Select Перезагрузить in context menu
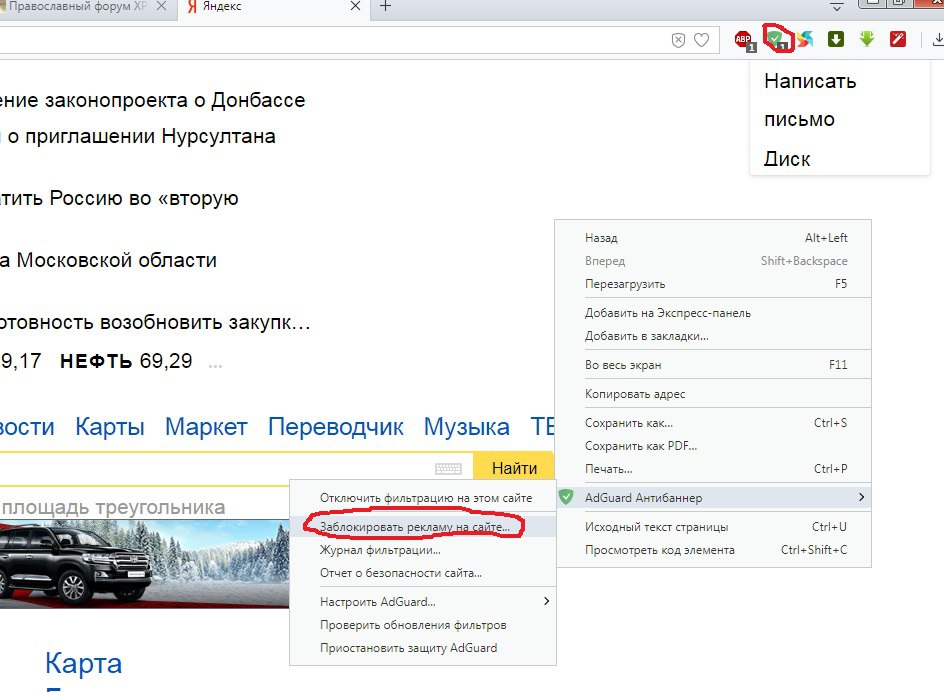This screenshot has height=692, width=944. click(x=715, y=284)
